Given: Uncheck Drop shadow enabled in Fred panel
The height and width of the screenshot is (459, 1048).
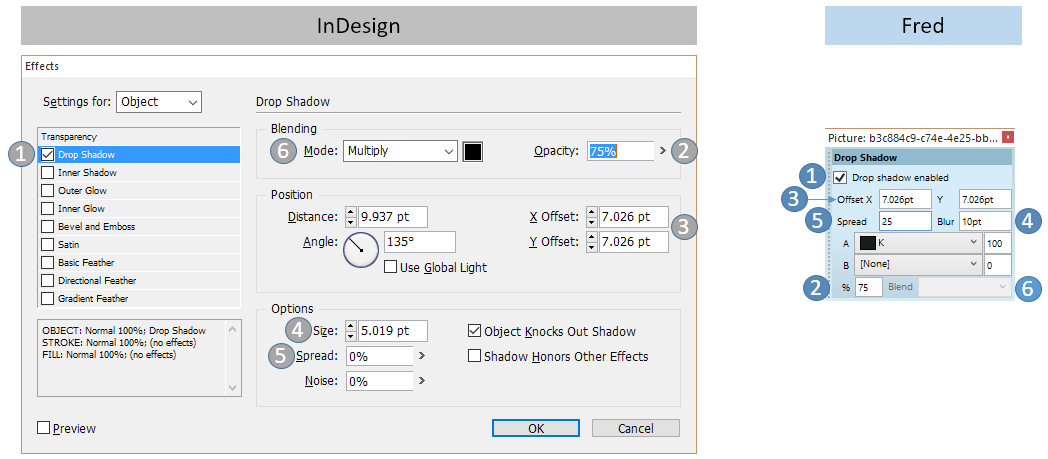Looking at the screenshot, I should pos(839,178).
